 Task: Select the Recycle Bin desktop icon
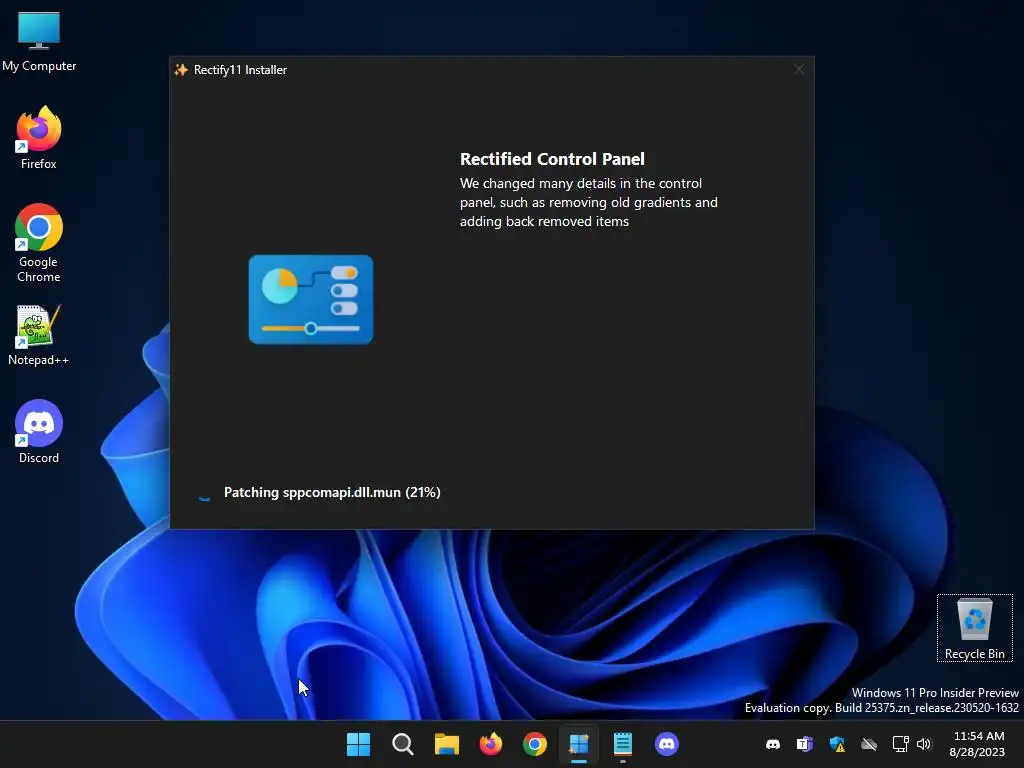coord(974,628)
